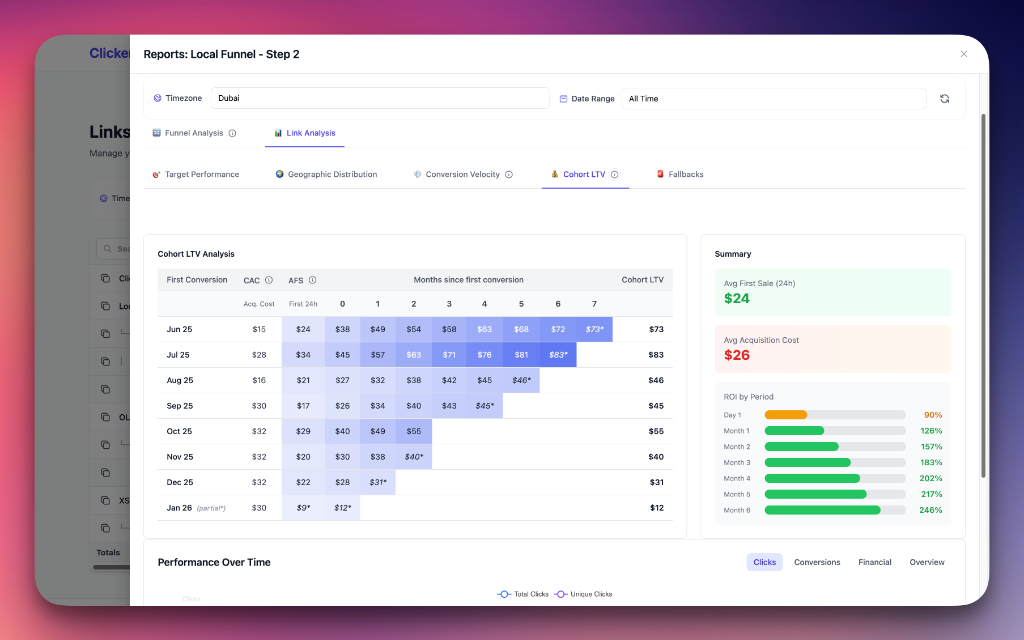Select the Financial view button
1024x640 pixels.
click(x=874, y=562)
